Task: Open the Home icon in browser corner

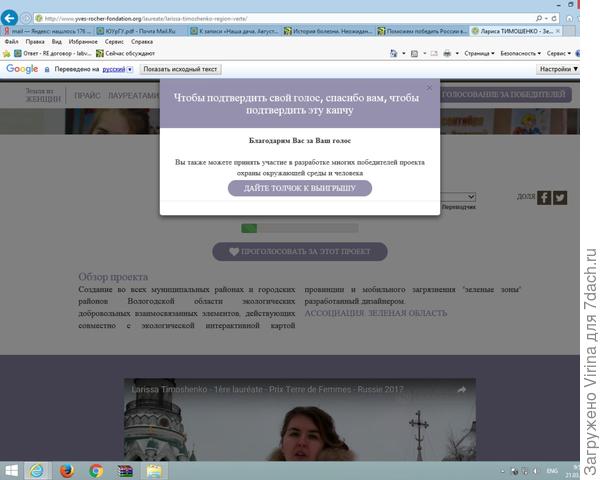Action: 569,18
